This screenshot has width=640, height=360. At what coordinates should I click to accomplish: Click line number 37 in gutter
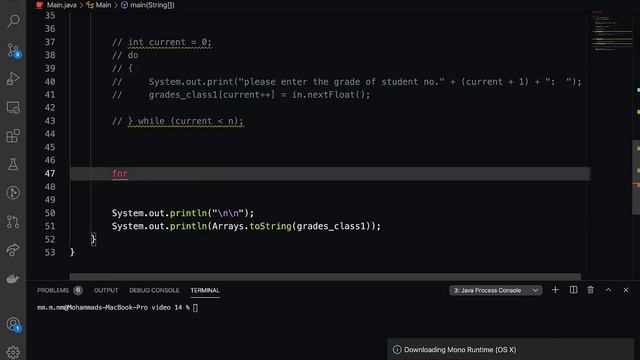50,42
